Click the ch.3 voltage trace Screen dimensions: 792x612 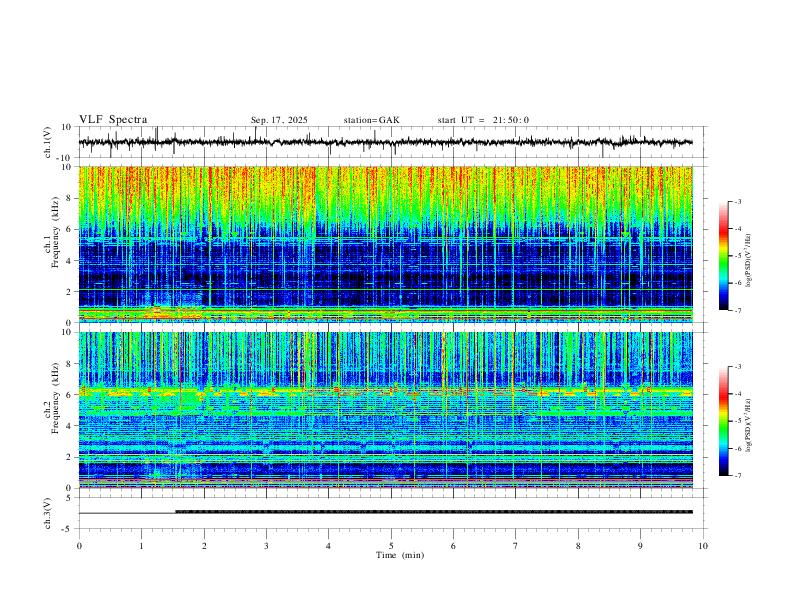click(x=385, y=513)
